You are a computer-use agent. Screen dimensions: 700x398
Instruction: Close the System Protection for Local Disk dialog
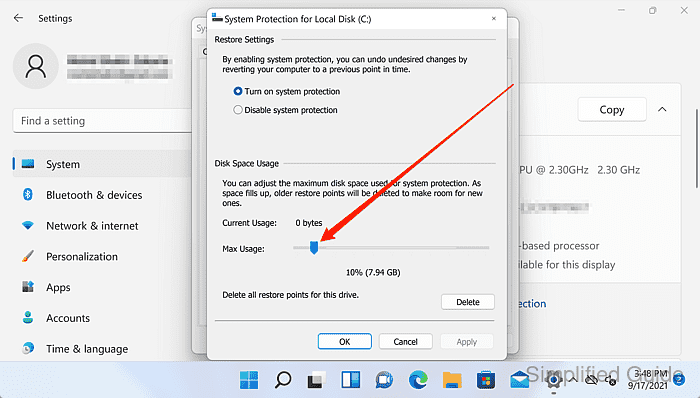coord(494,19)
